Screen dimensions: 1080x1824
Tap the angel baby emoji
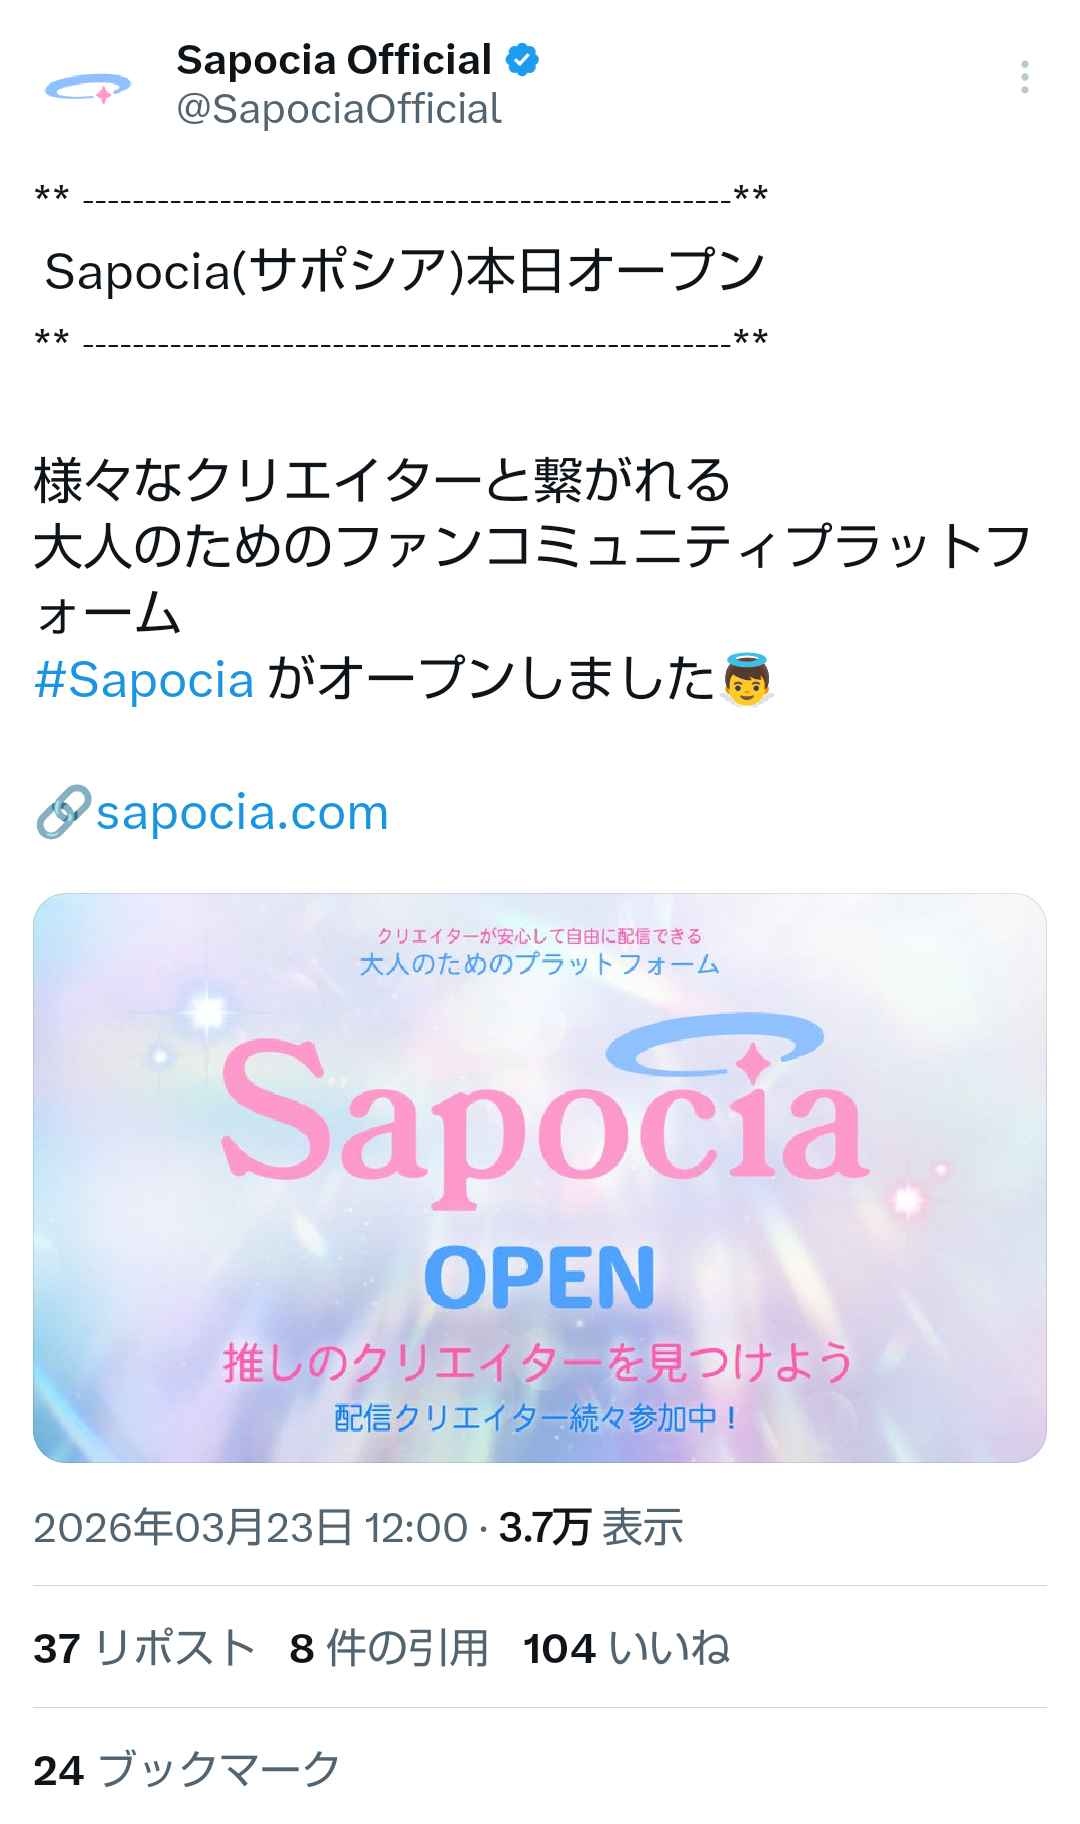(x=747, y=679)
